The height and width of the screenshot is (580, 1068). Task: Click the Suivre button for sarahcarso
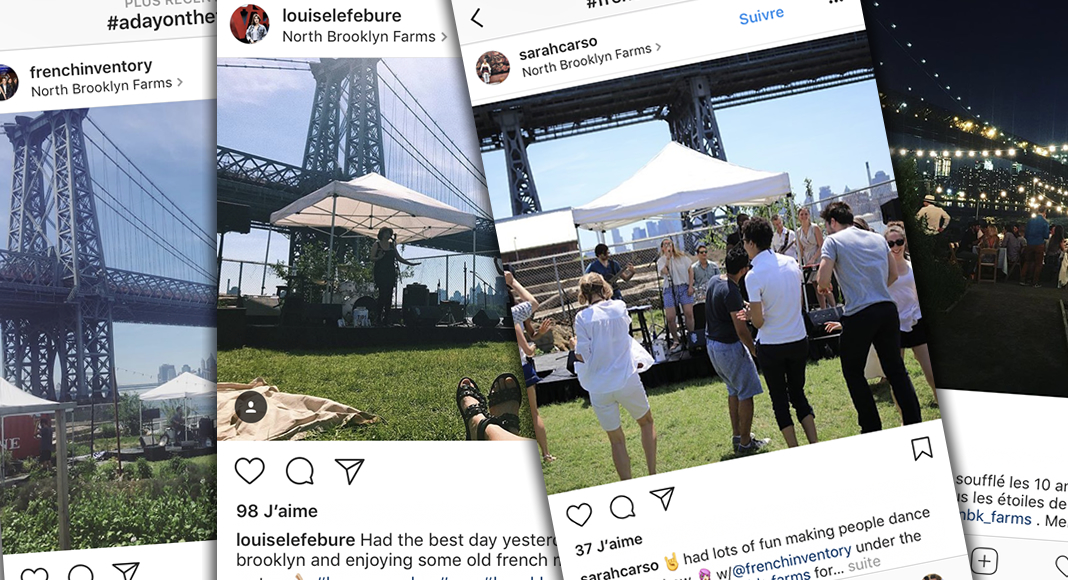click(x=761, y=16)
